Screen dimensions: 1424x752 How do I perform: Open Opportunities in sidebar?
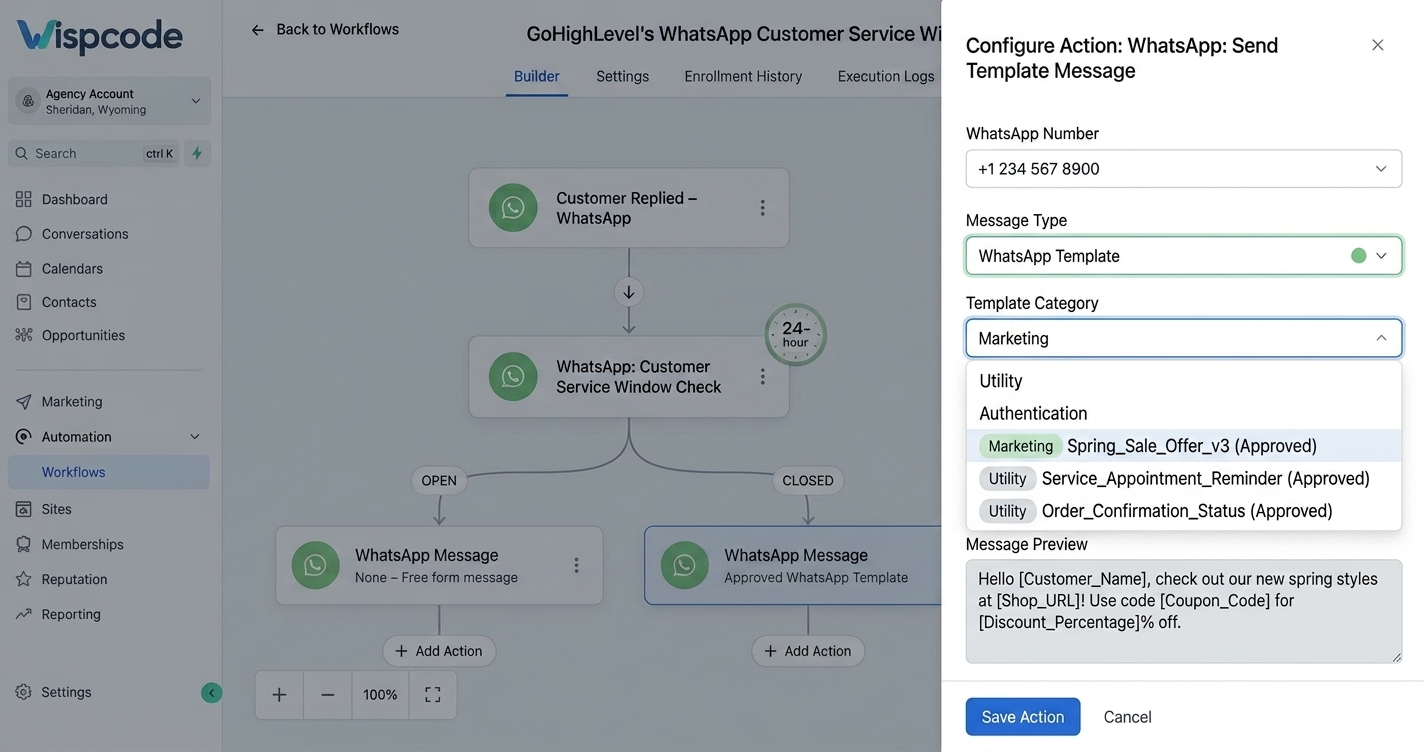coord(83,335)
